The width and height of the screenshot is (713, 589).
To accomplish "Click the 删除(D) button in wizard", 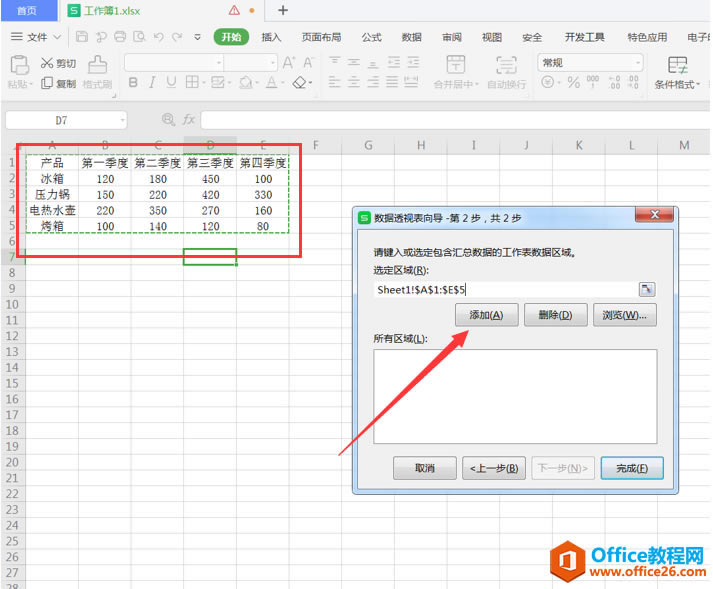I will pos(555,315).
